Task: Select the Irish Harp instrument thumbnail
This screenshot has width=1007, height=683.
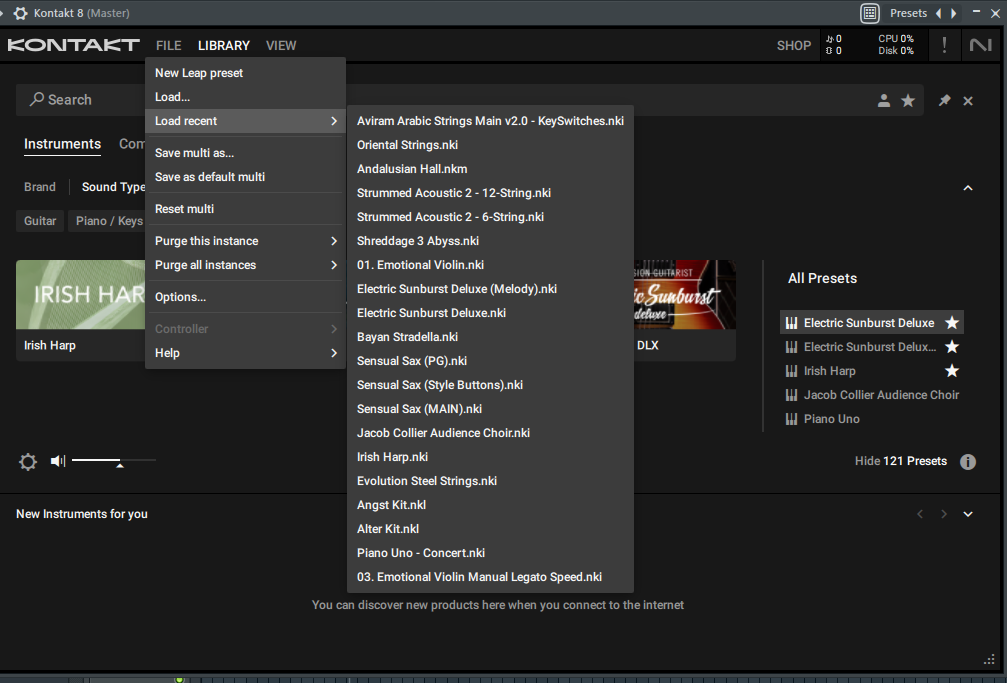Action: (x=80, y=295)
